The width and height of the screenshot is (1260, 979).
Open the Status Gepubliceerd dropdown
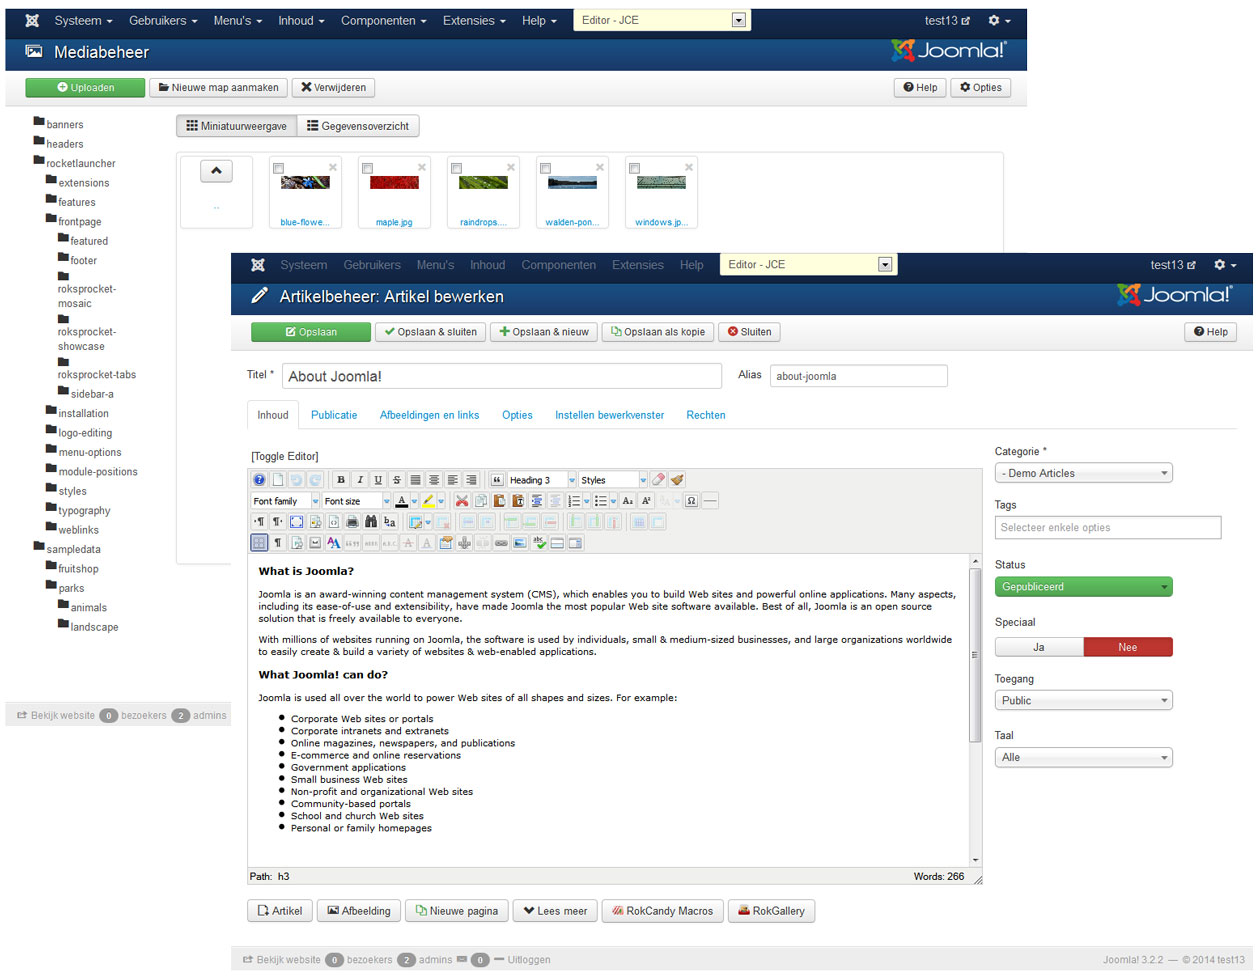tap(1083, 587)
